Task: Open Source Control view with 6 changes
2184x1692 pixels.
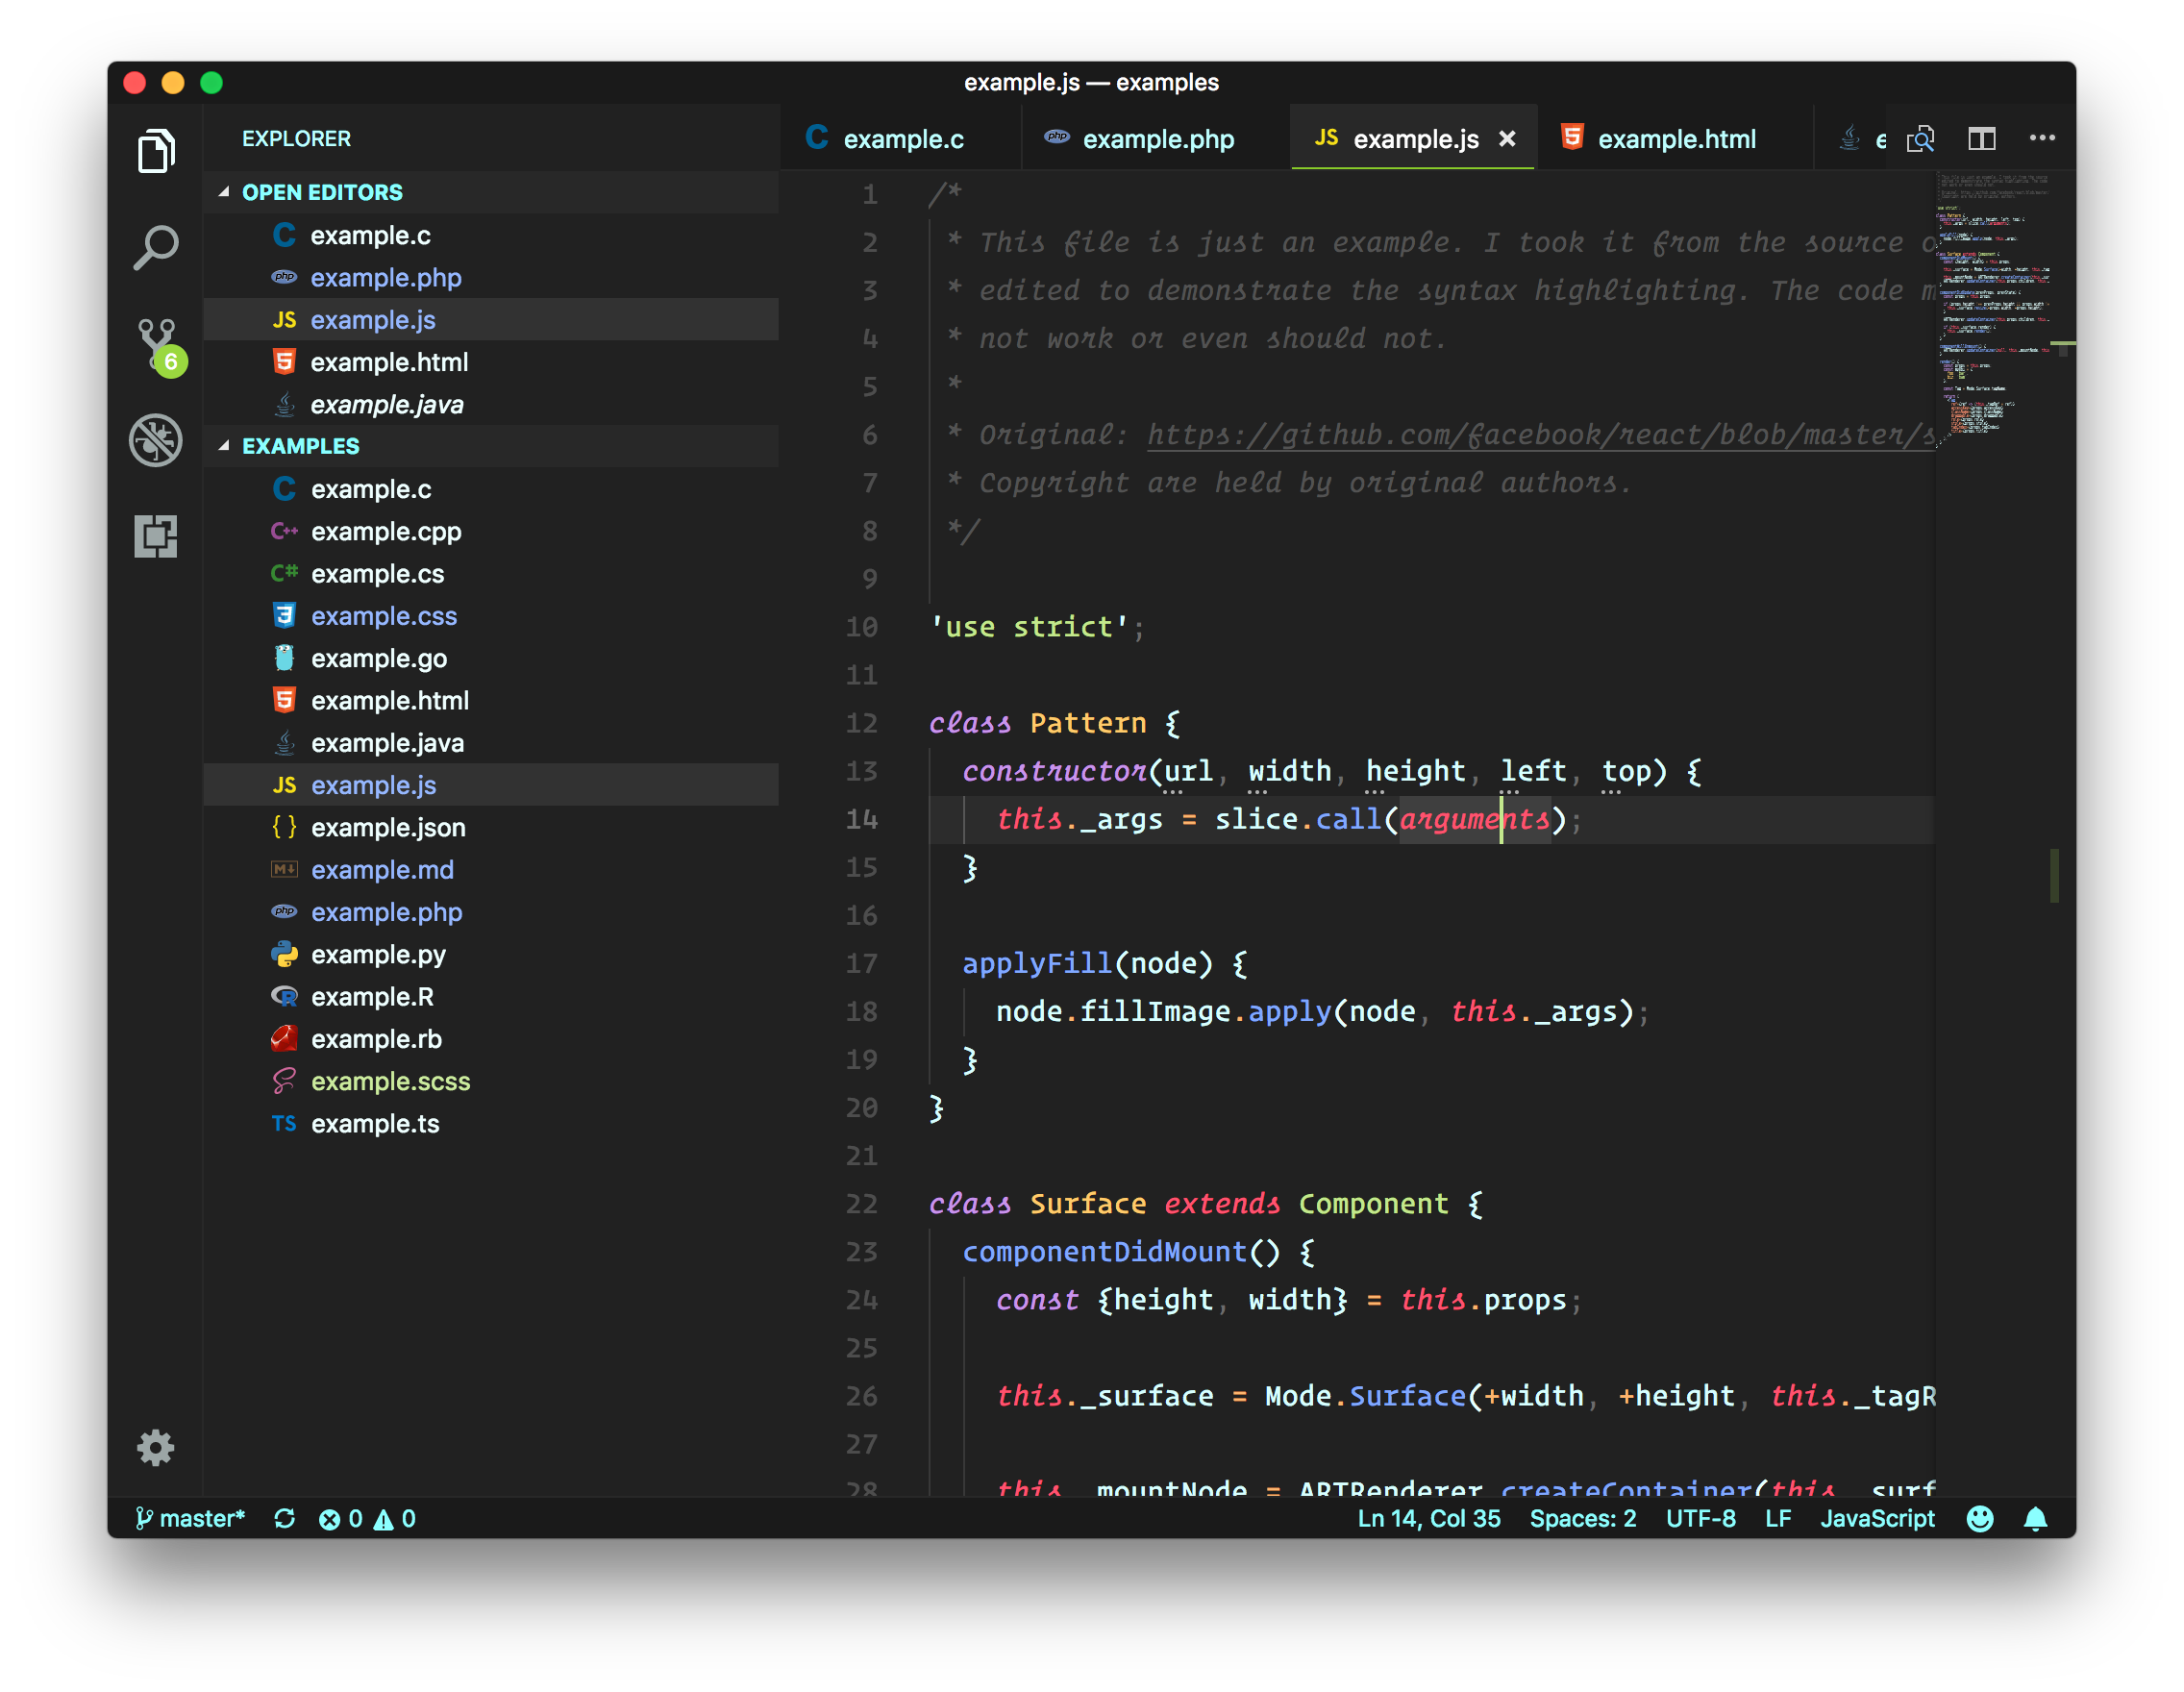Action: click(x=158, y=345)
